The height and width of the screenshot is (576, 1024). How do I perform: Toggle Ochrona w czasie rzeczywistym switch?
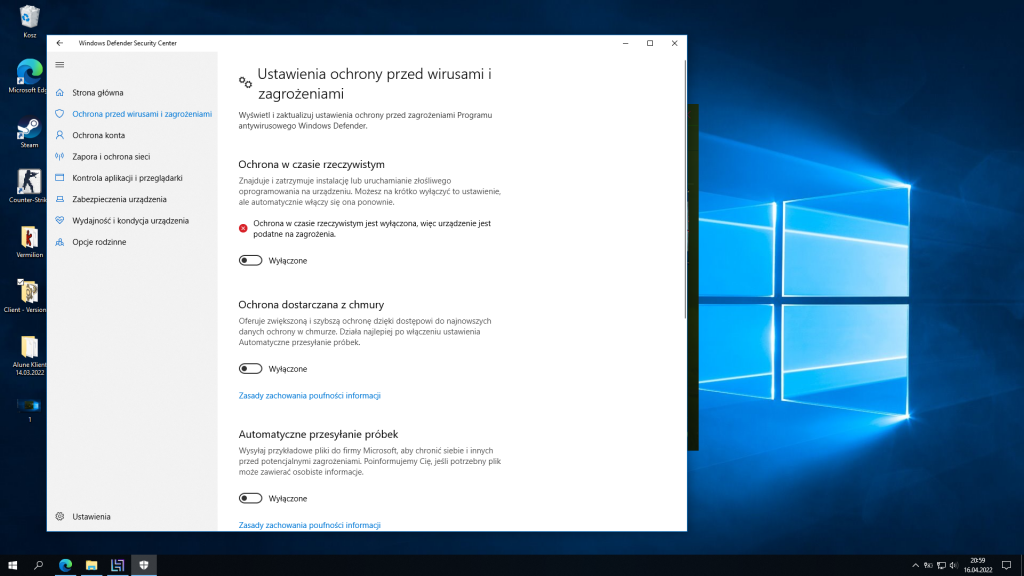click(x=250, y=261)
